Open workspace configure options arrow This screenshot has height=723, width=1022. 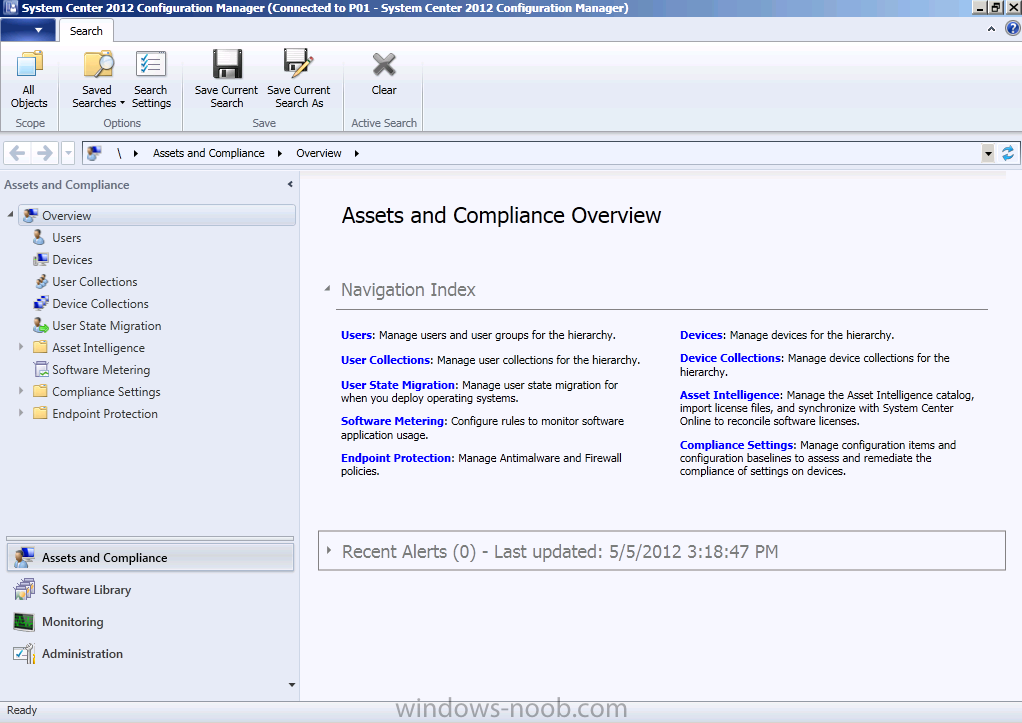pyautogui.click(x=291, y=685)
